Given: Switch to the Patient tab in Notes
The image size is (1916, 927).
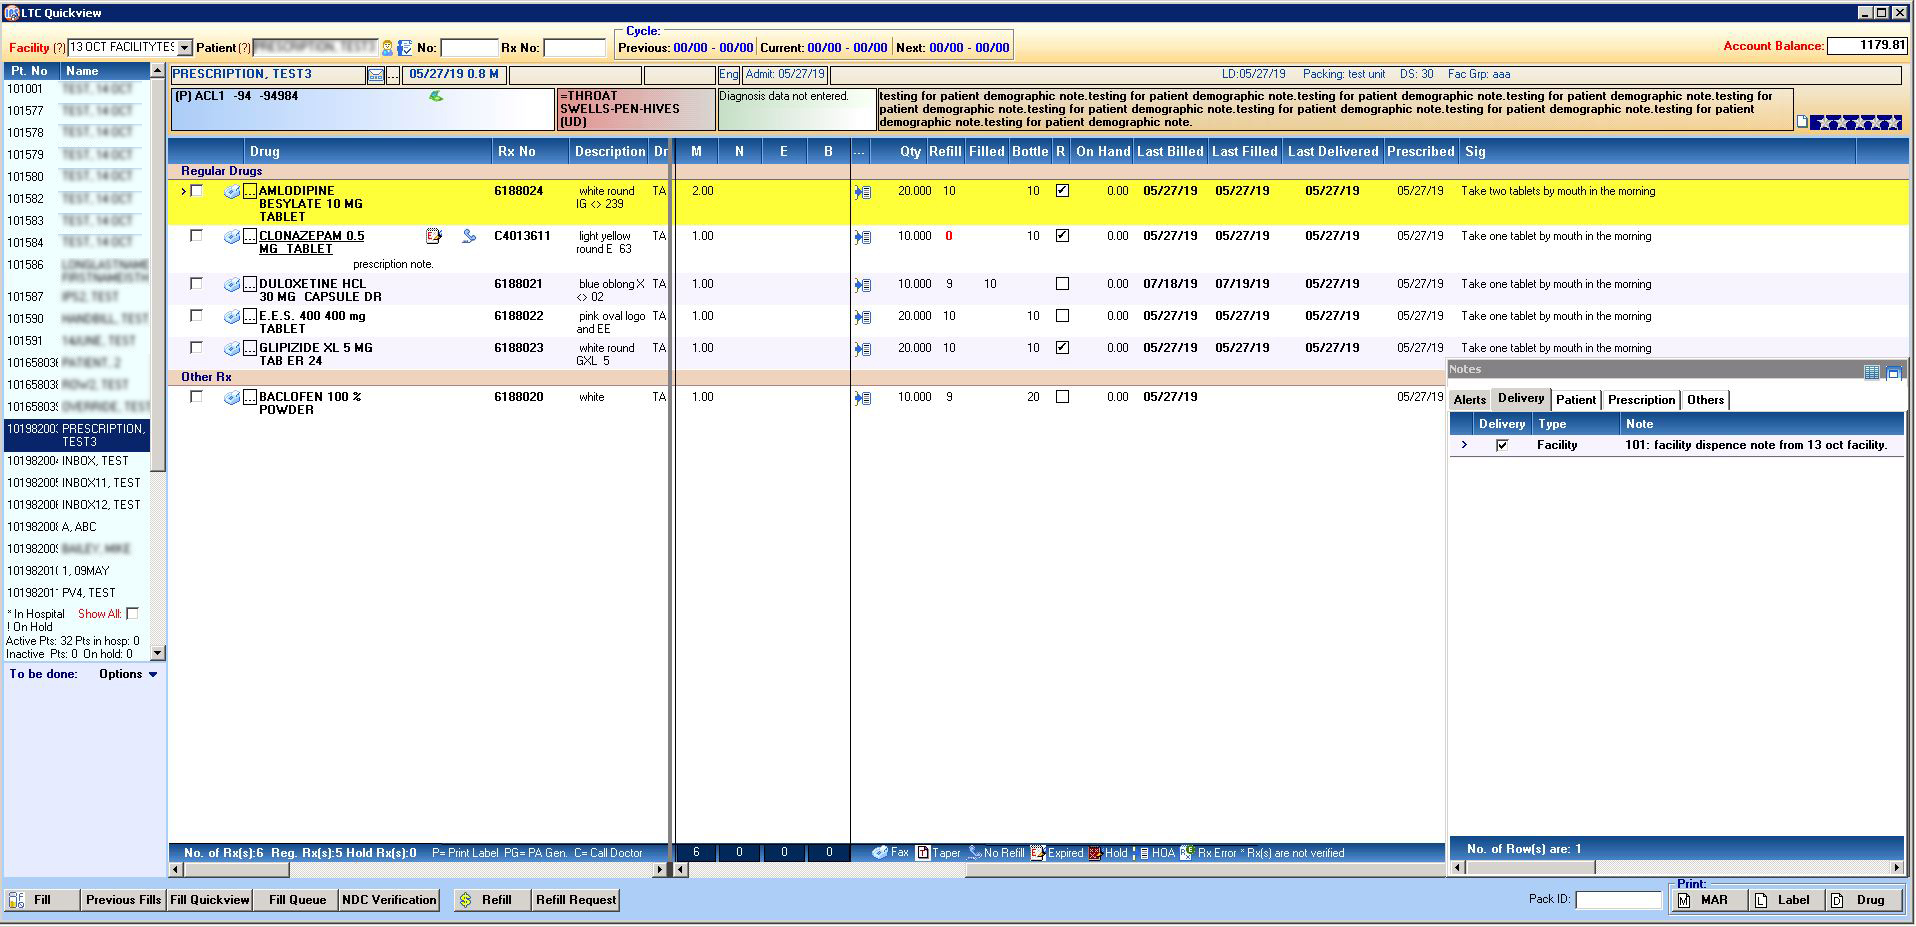Looking at the screenshot, I should 1576,400.
